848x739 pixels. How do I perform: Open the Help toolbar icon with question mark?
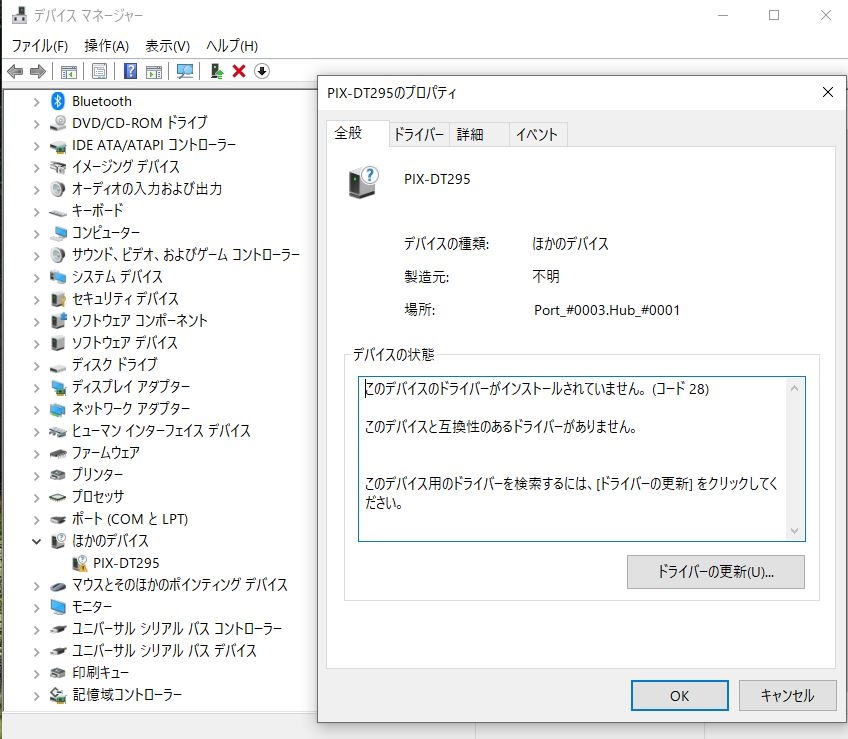(x=130, y=71)
